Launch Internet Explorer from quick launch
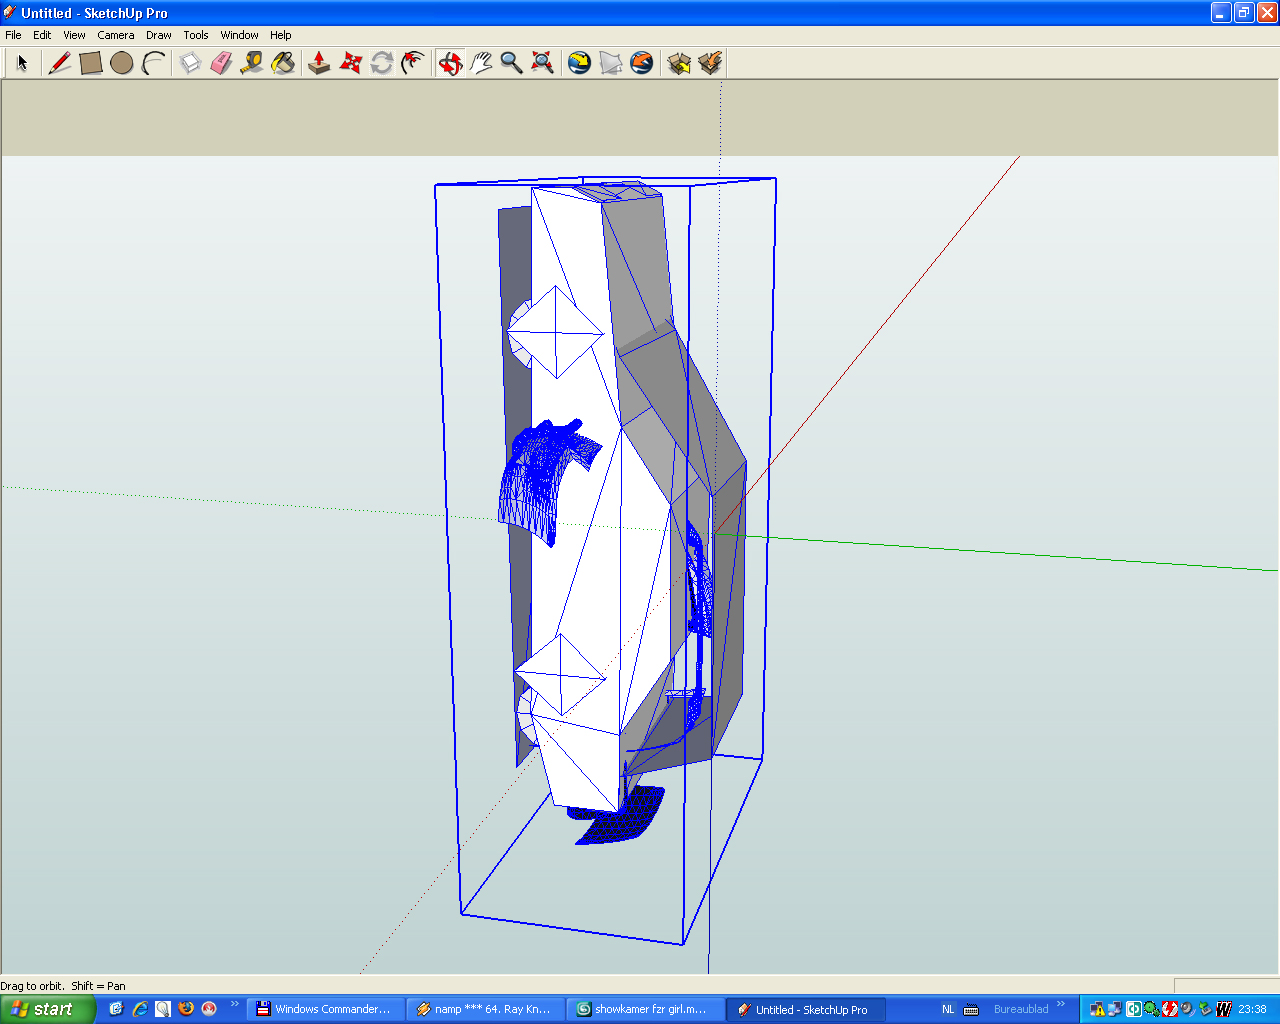Screen dimensions: 1280x1024 pyautogui.click(x=140, y=1009)
